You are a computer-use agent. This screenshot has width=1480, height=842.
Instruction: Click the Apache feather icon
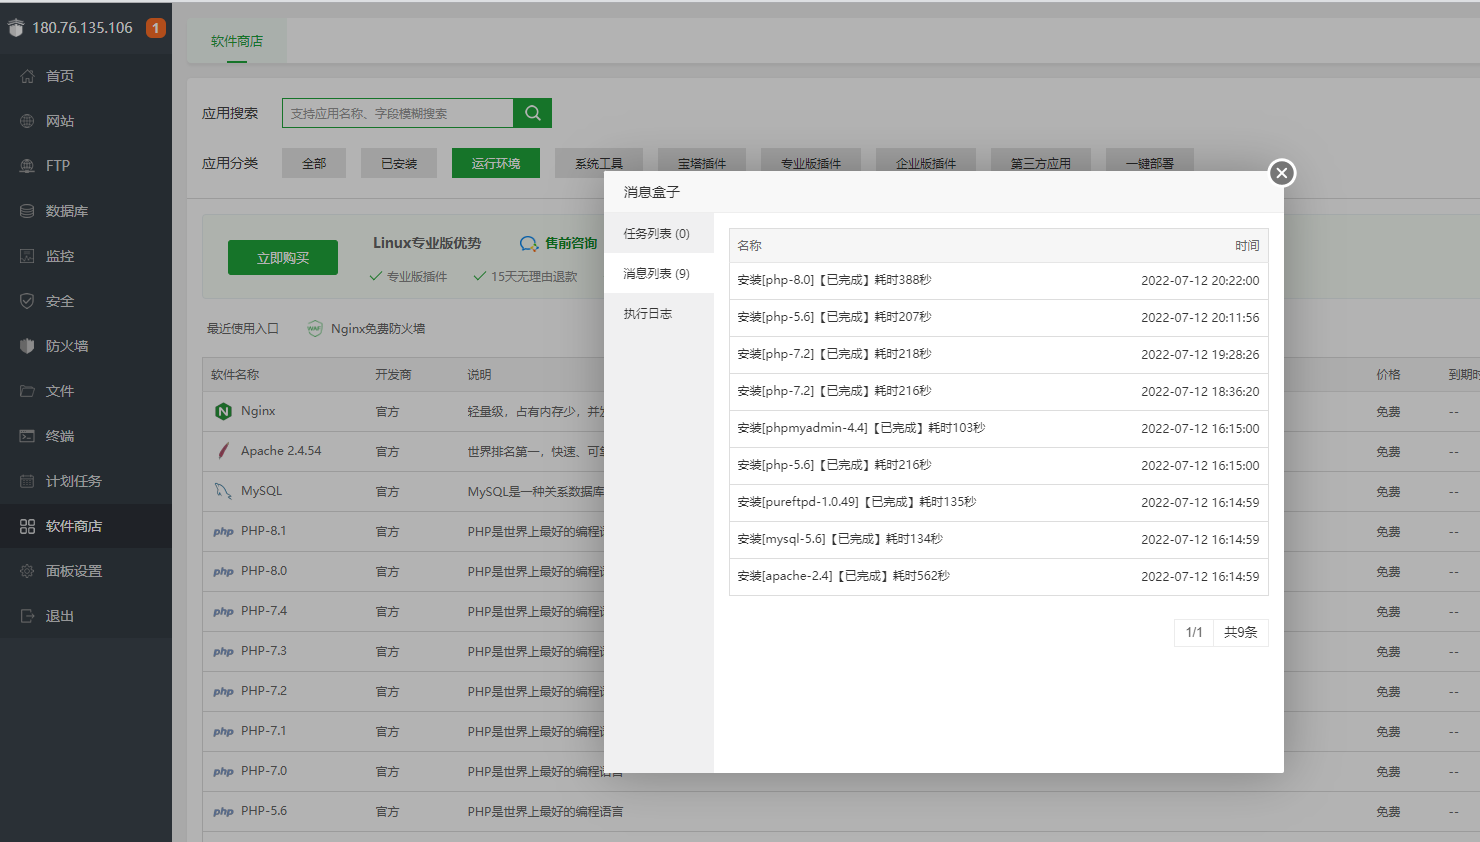[x=223, y=451]
